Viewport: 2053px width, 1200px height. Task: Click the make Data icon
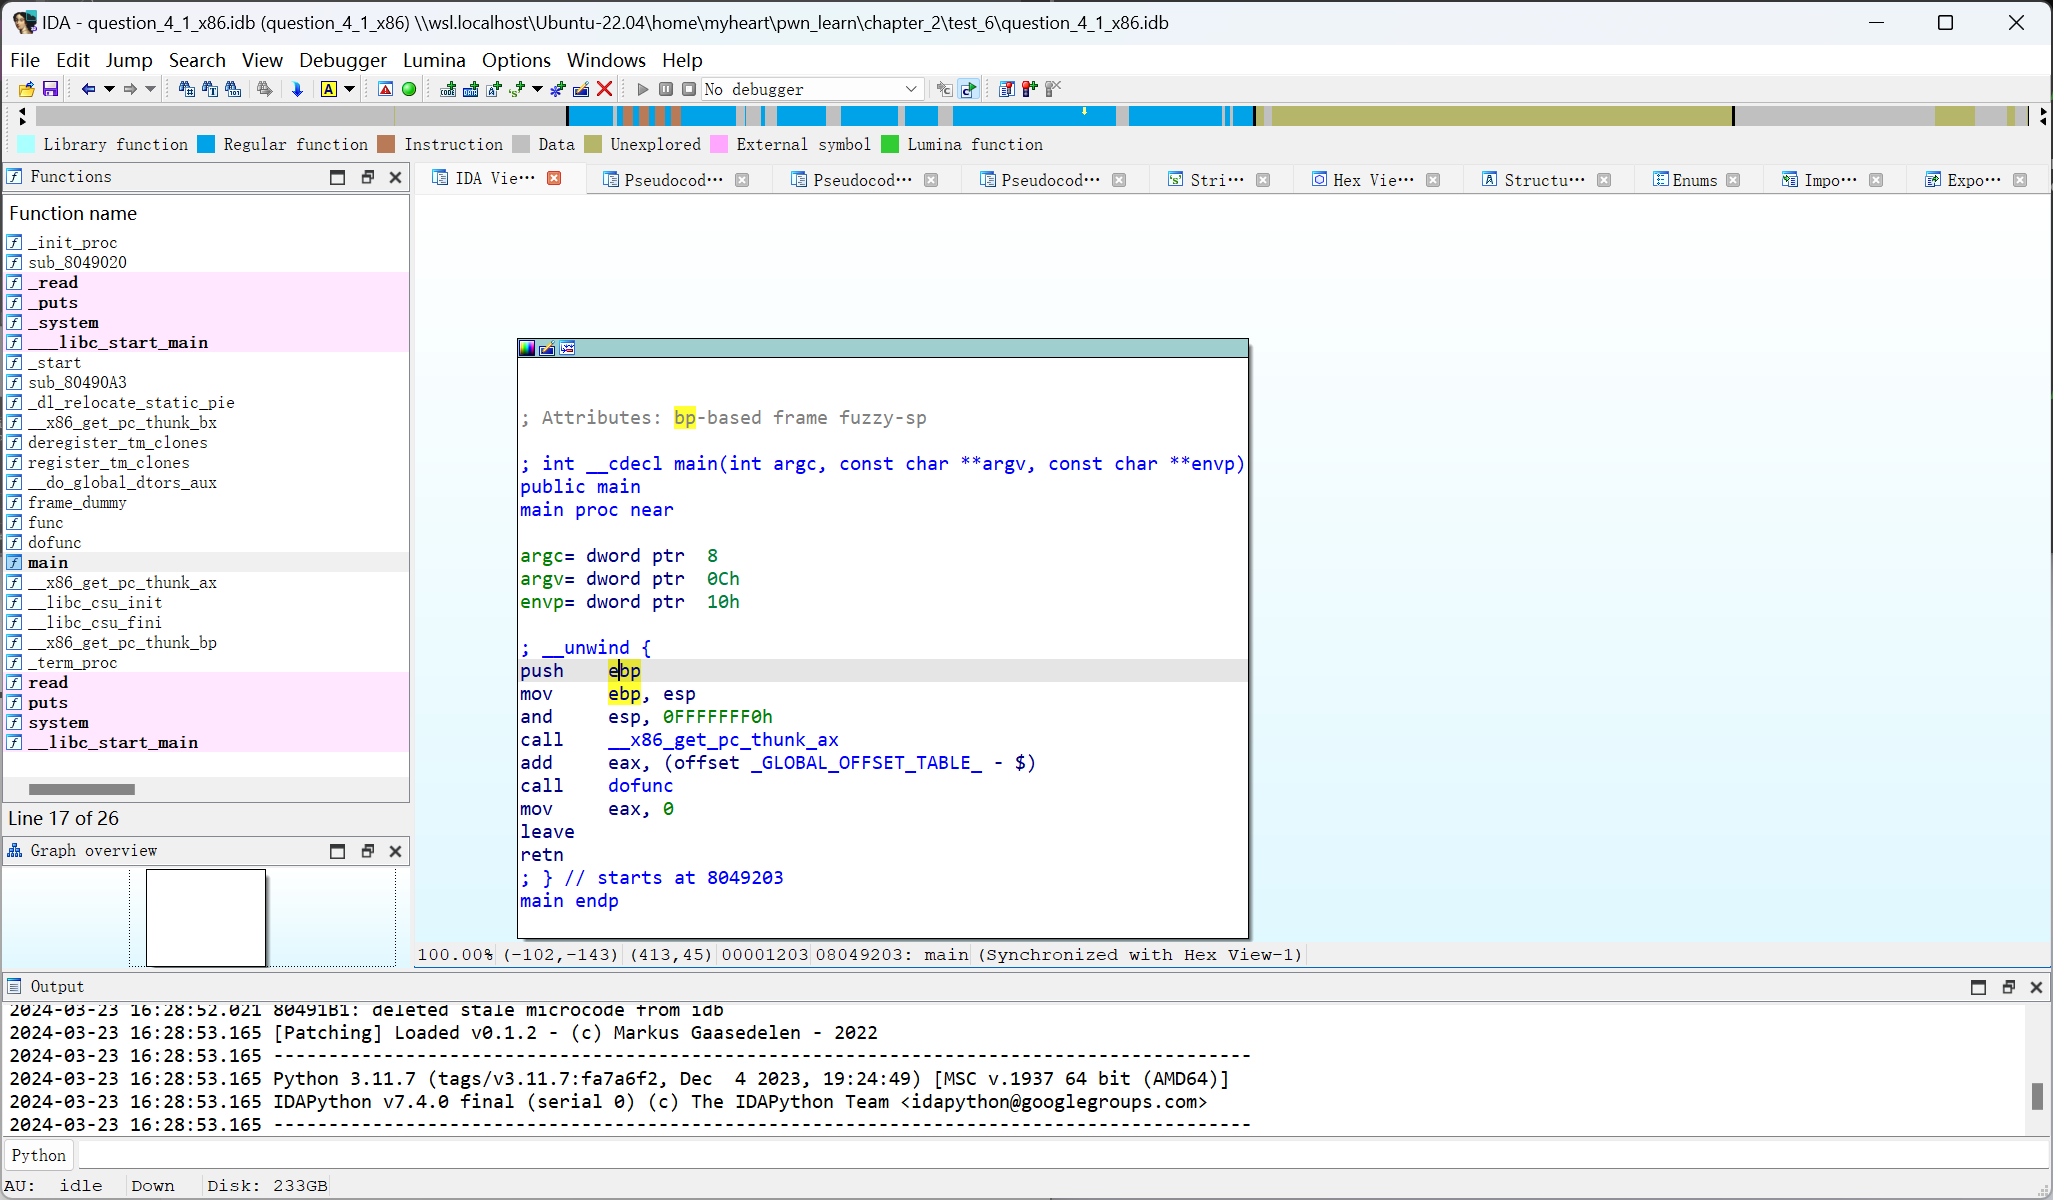pos(471,89)
